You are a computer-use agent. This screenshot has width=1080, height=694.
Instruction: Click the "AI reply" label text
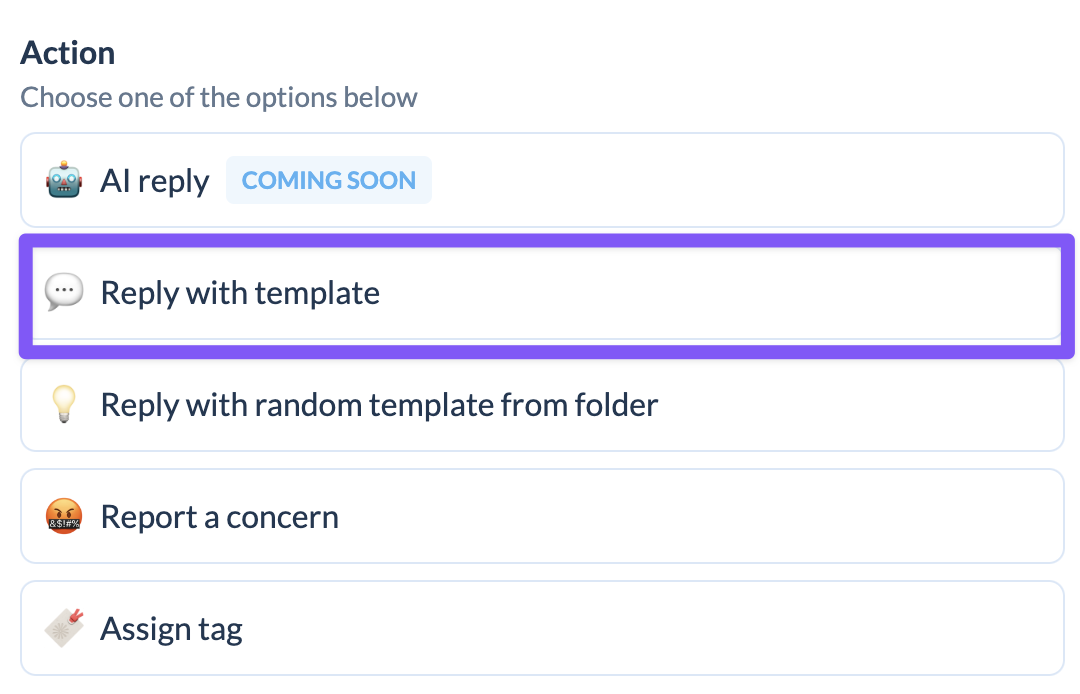tap(154, 182)
